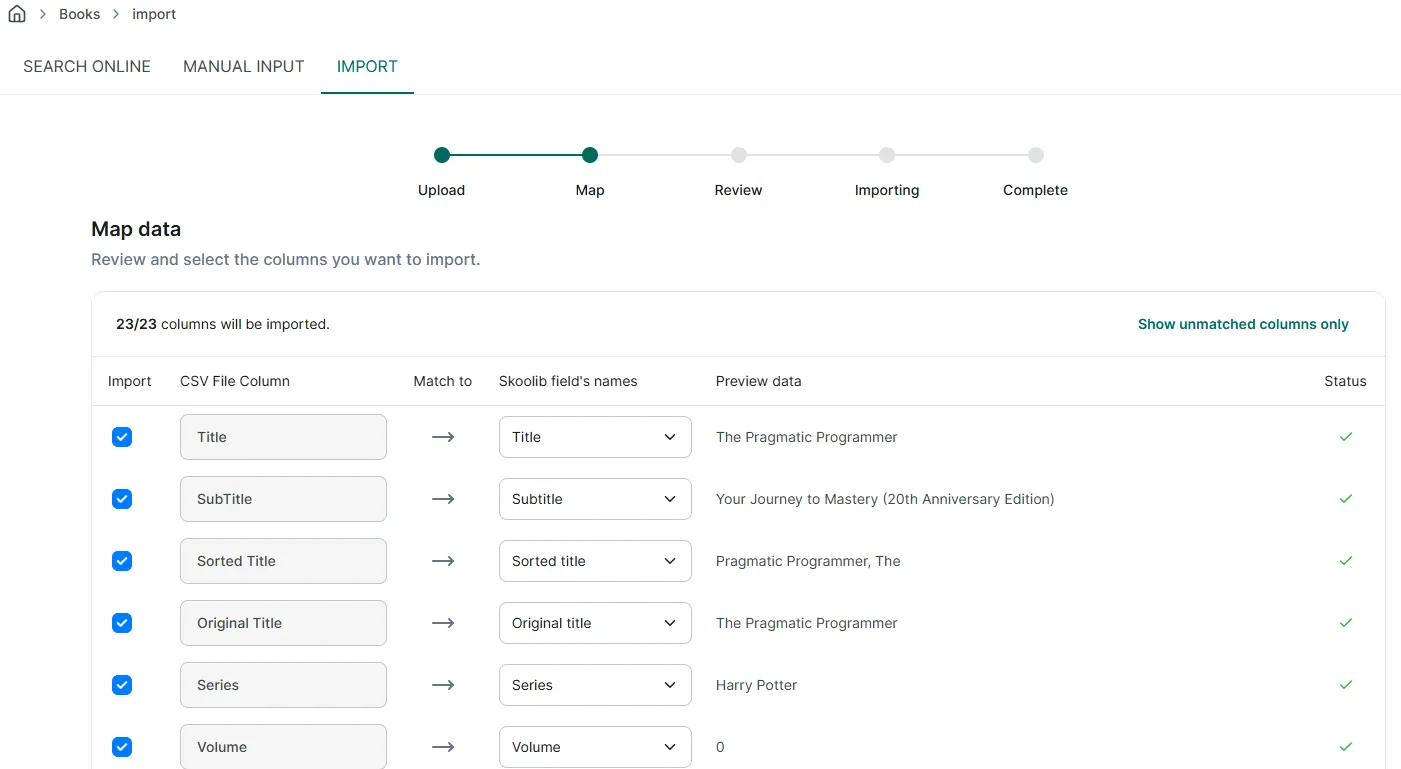The height and width of the screenshot is (769, 1401).
Task: Disable import for the Series column
Action: click(122, 685)
